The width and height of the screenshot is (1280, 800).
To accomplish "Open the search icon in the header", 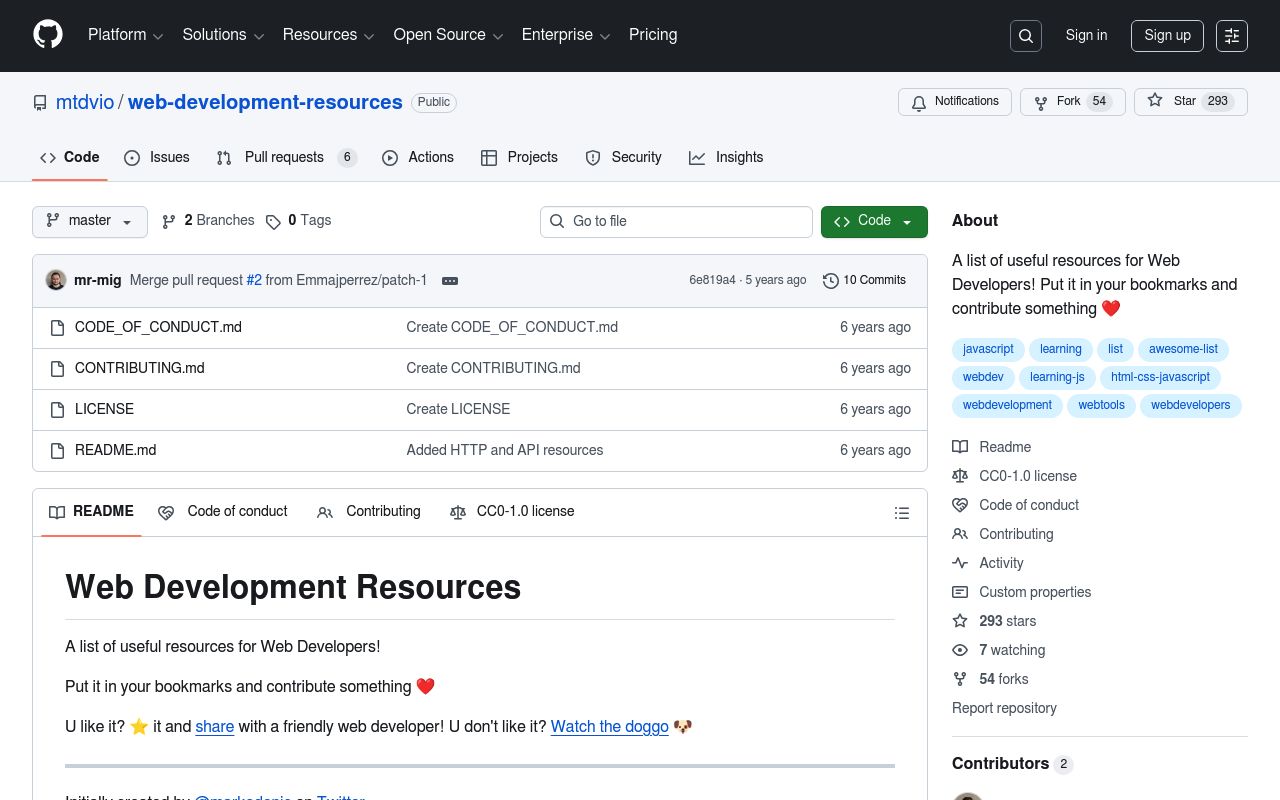I will (x=1026, y=36).
